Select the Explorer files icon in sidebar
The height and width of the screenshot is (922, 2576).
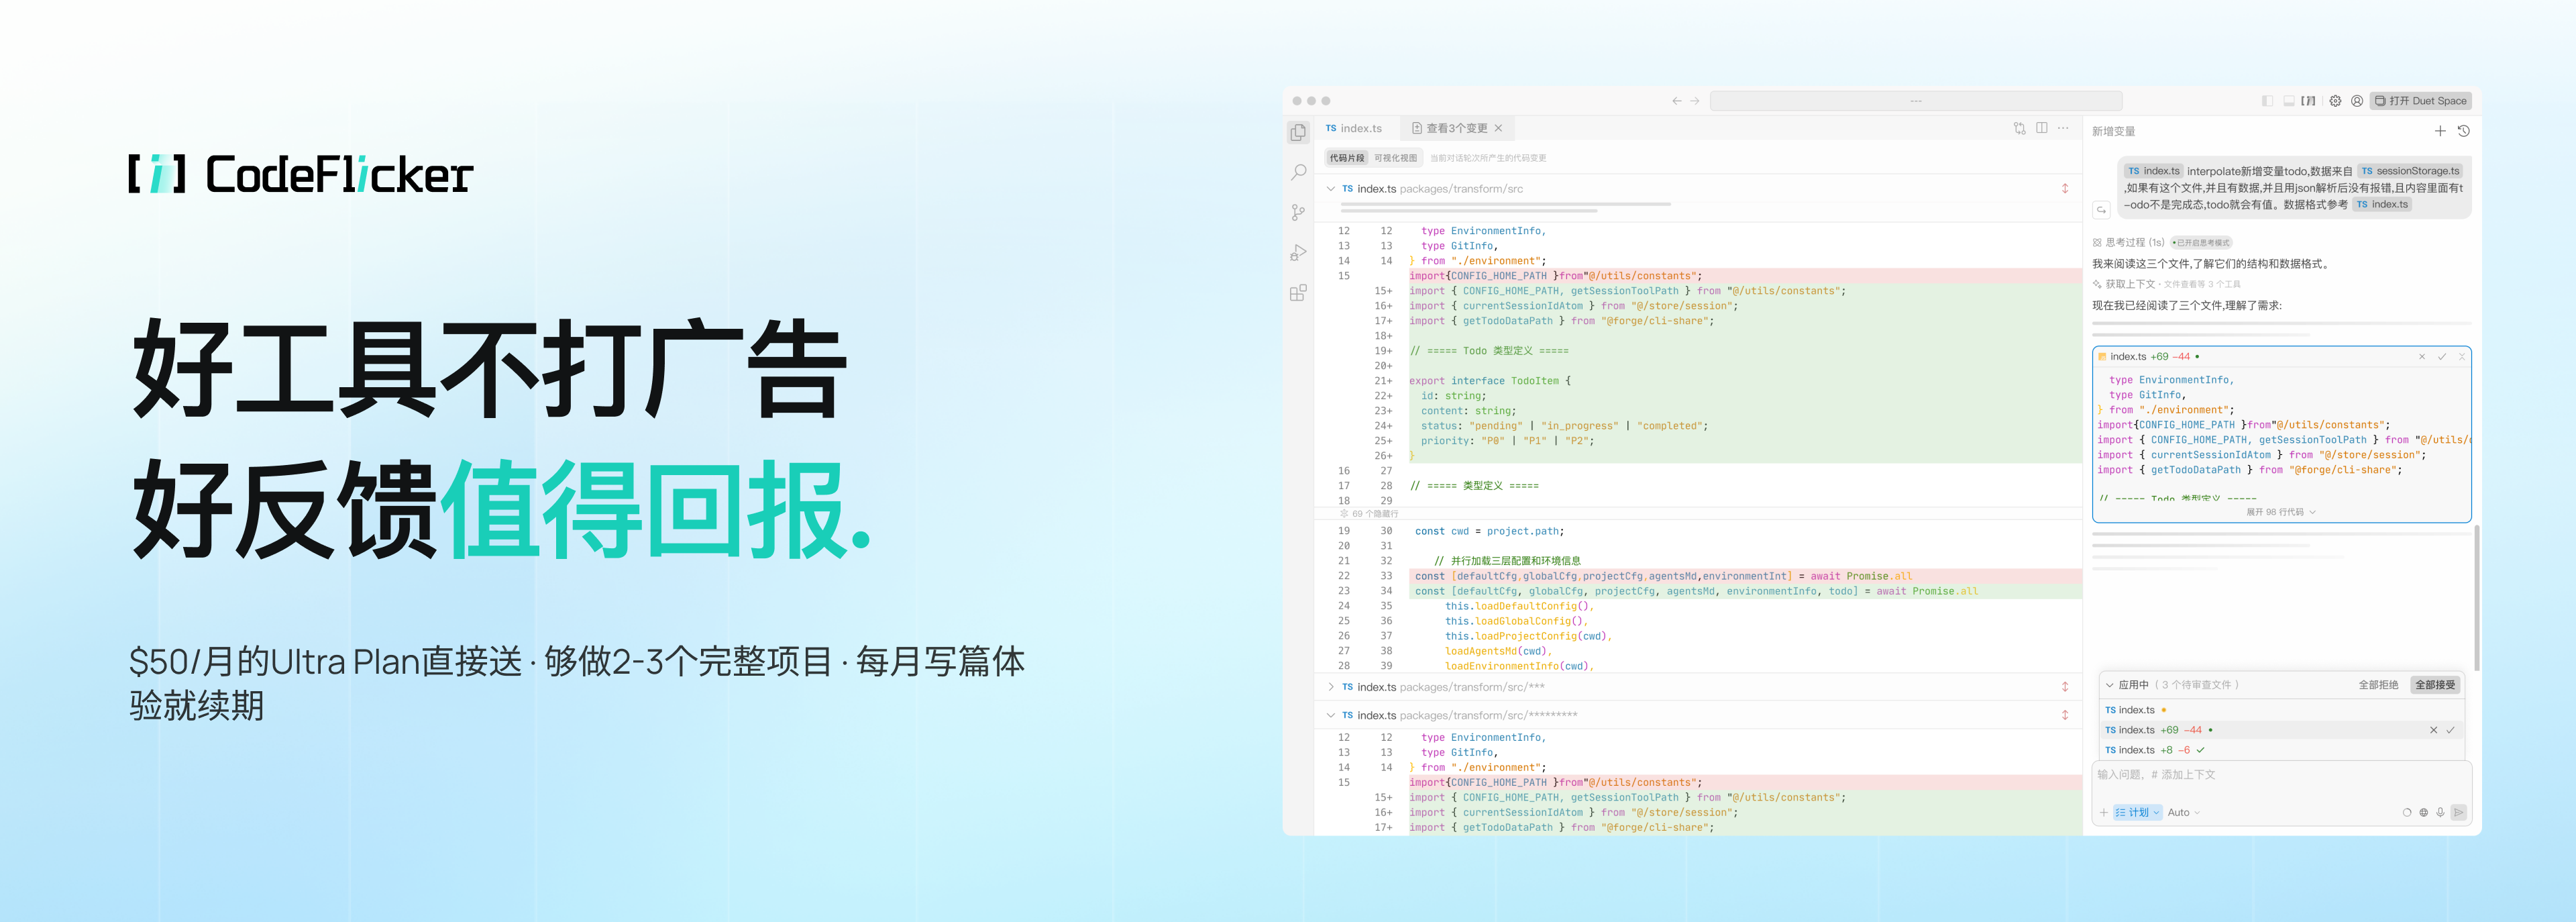click(x=1298, y=131)
